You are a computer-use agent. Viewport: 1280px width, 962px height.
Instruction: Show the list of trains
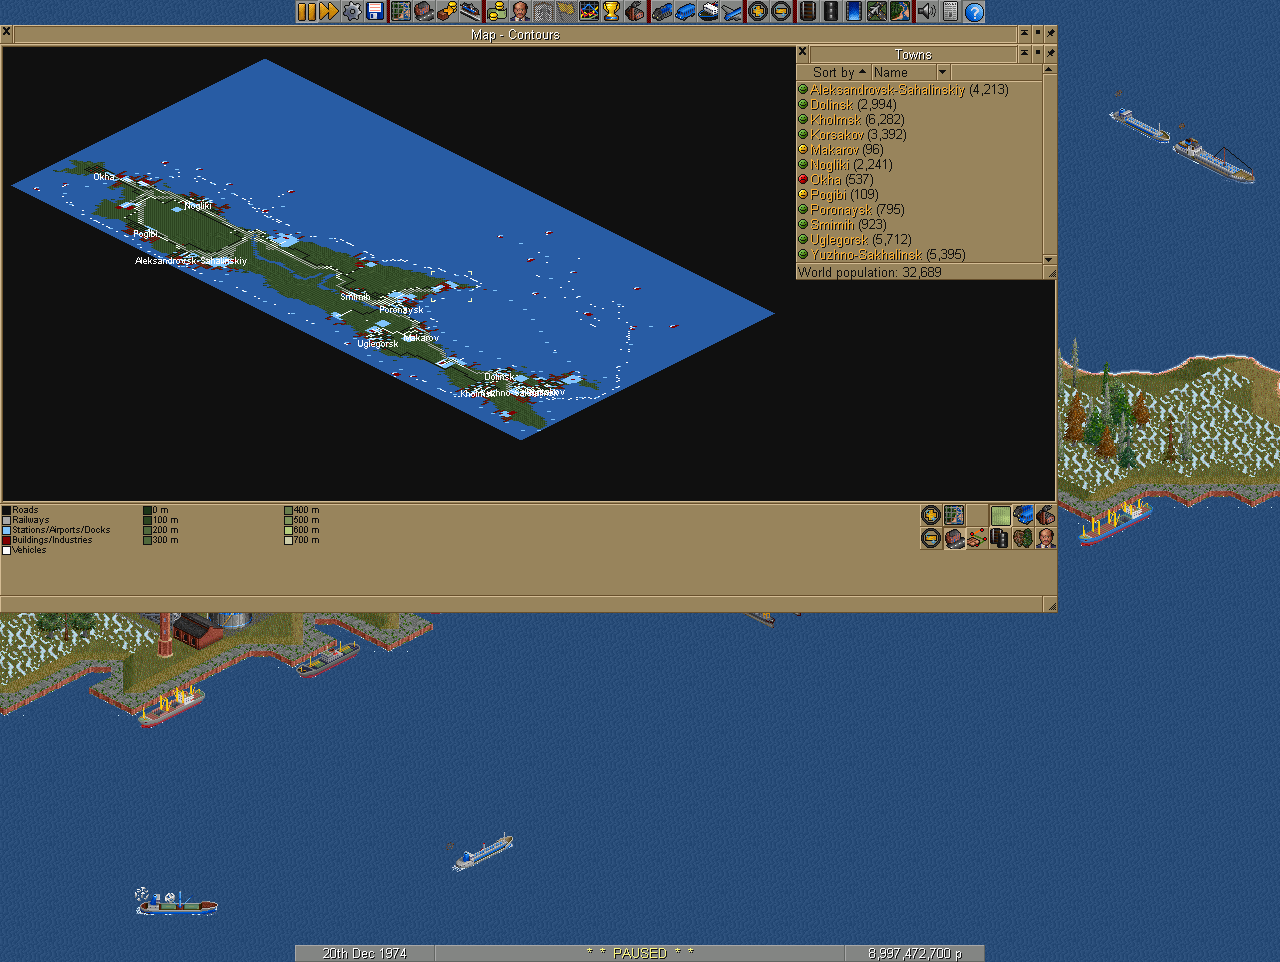662,11
